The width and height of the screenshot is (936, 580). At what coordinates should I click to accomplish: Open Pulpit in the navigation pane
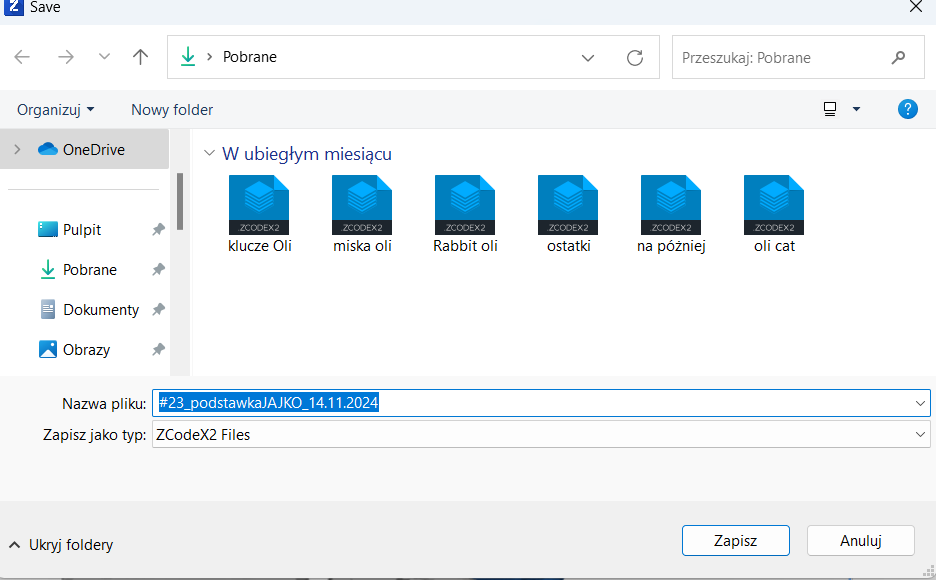coord(82,230)
